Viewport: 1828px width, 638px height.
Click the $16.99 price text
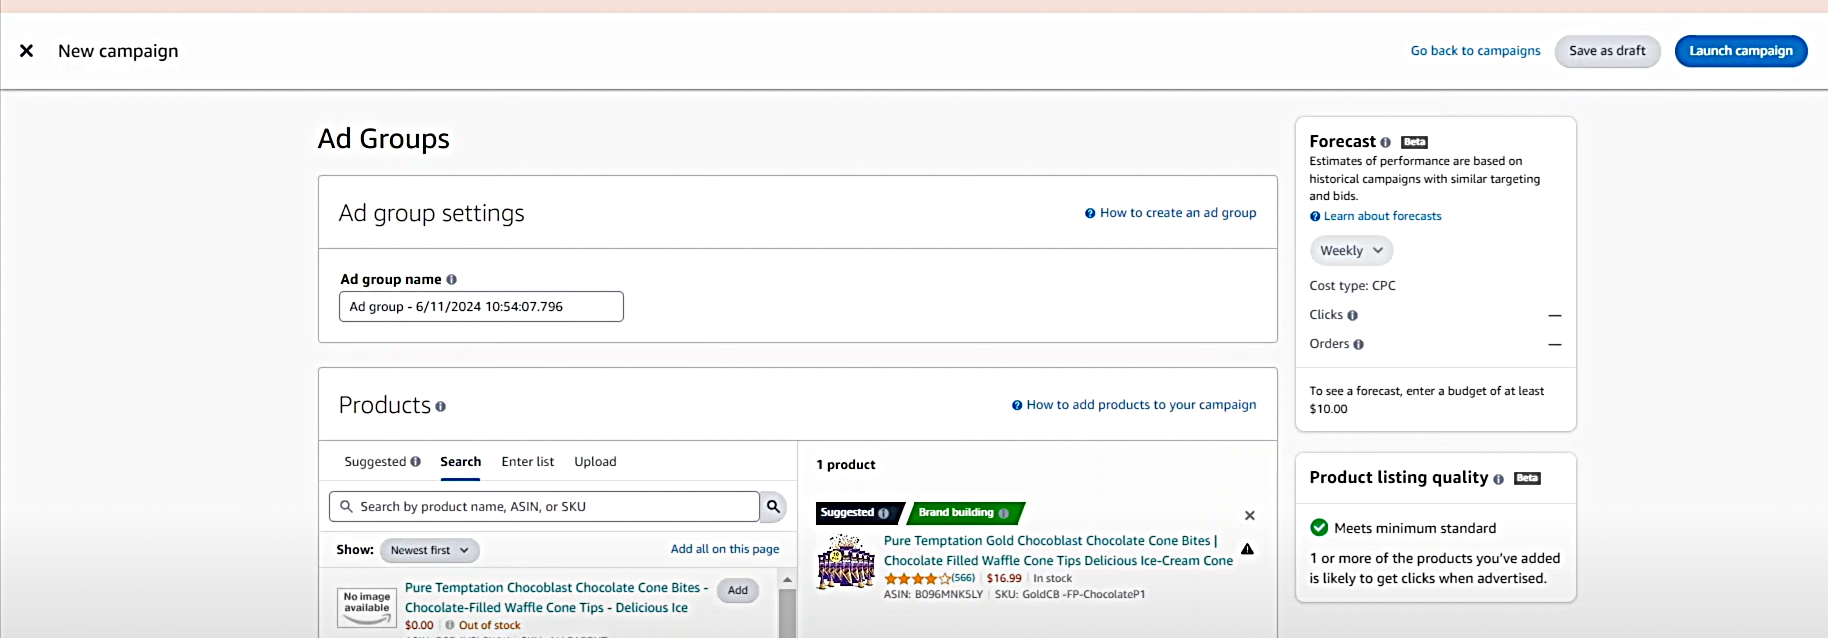tap(1004, 579)
